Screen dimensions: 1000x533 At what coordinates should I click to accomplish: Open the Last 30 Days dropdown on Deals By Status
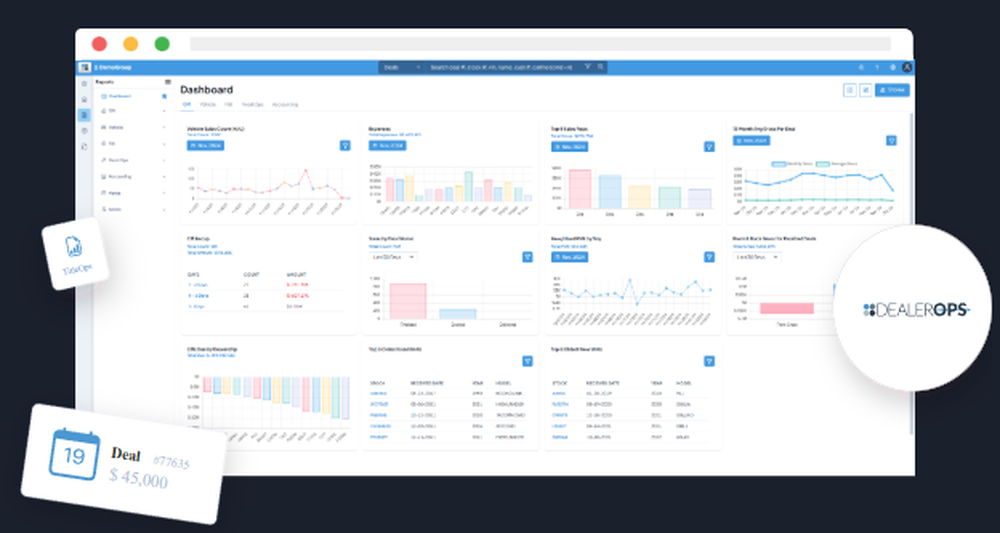[393, 257]
